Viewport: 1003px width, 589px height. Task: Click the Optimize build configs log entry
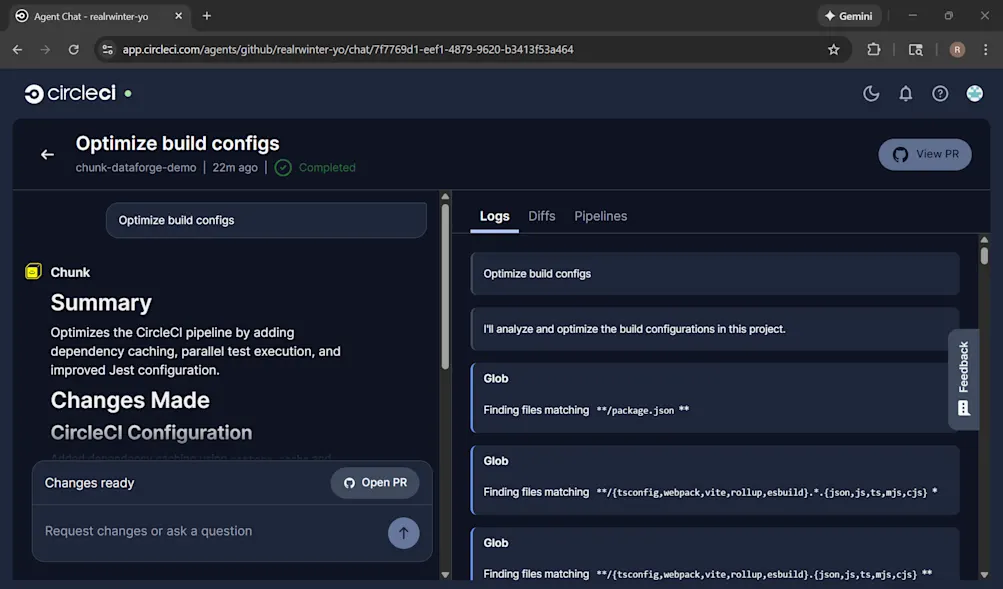715,274
